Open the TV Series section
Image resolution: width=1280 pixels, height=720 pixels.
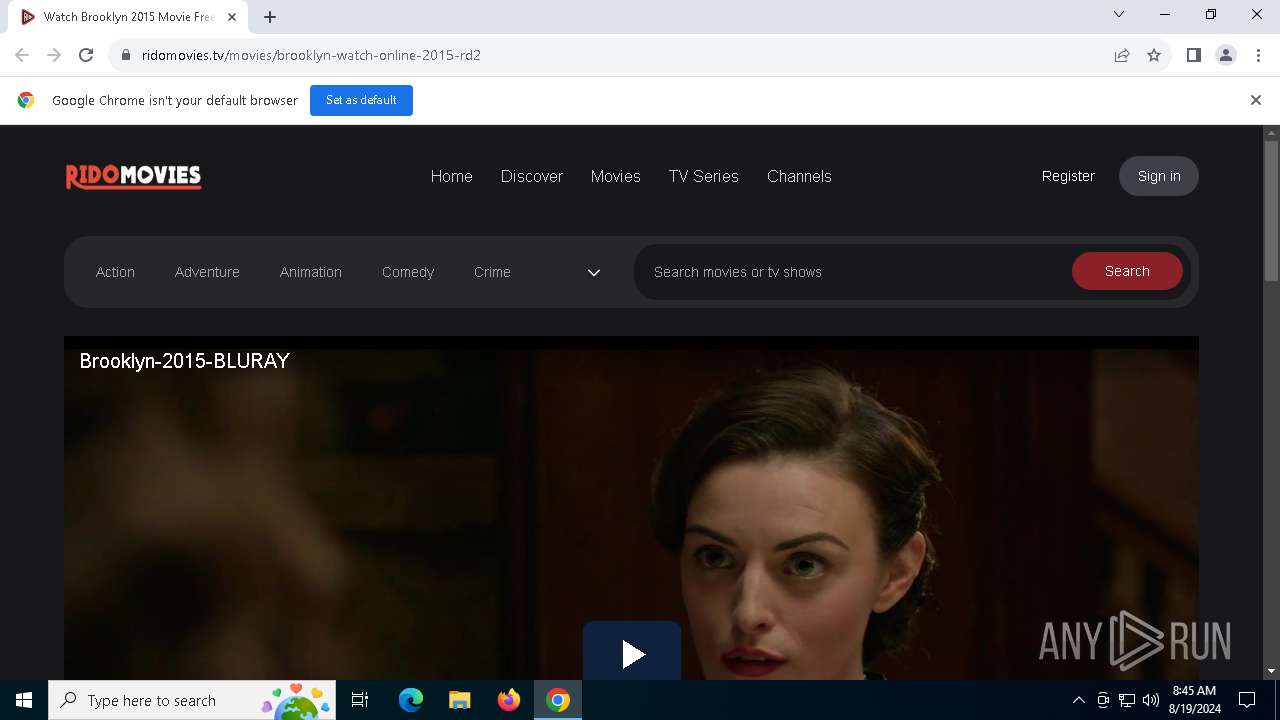pyautogui.click(x=704, y=176)
